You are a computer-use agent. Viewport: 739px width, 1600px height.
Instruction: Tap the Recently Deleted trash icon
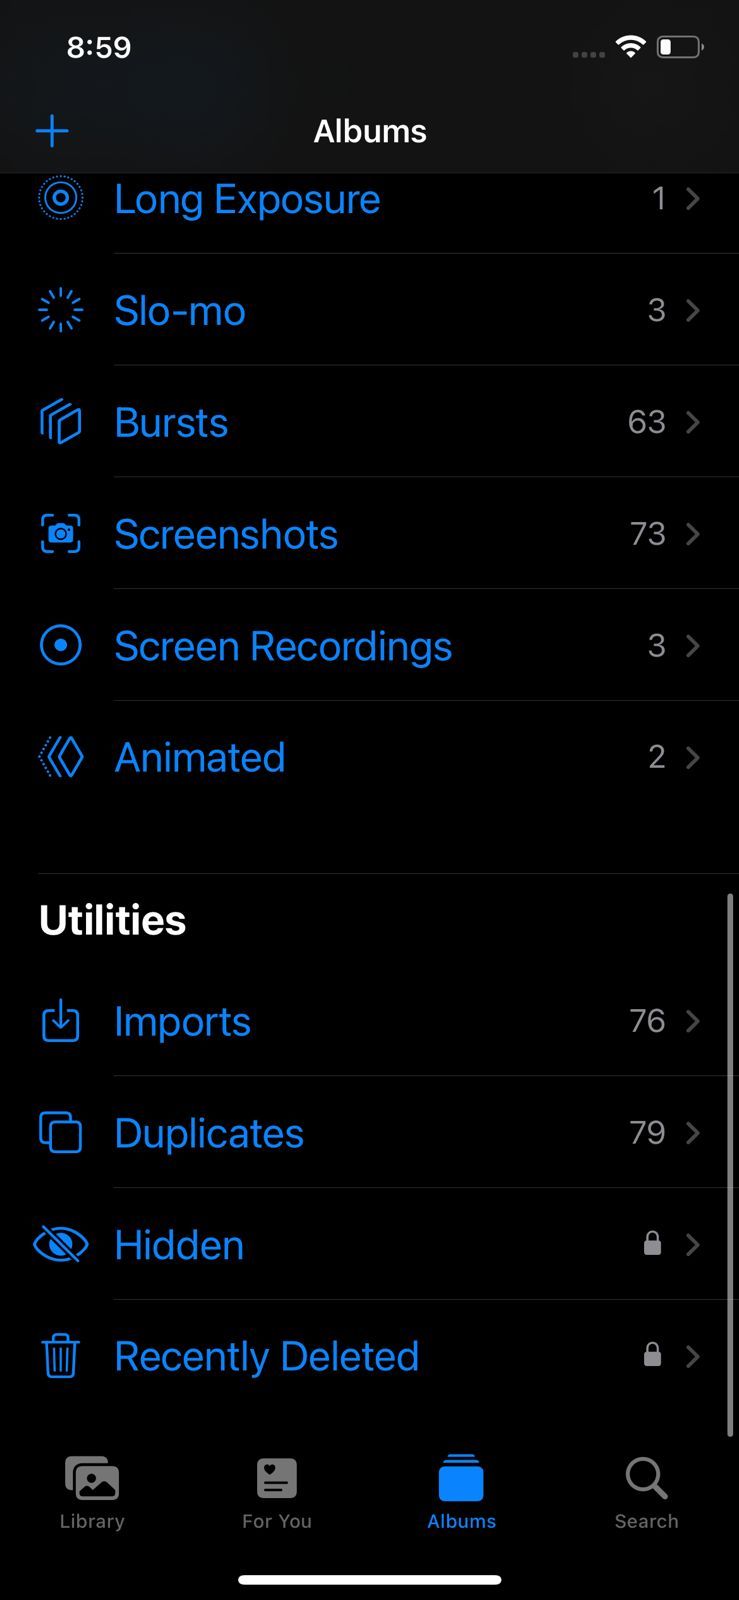[x=60, y=1356]
